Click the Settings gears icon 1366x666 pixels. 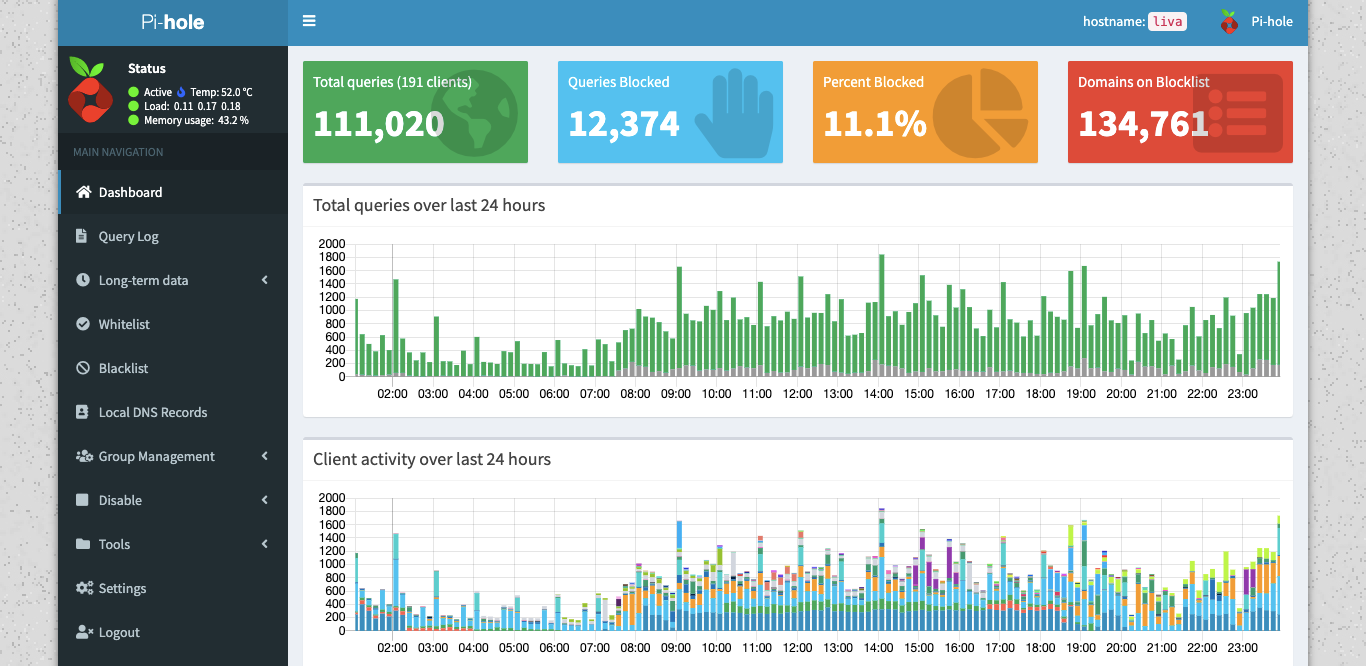(x=84, y=588)
